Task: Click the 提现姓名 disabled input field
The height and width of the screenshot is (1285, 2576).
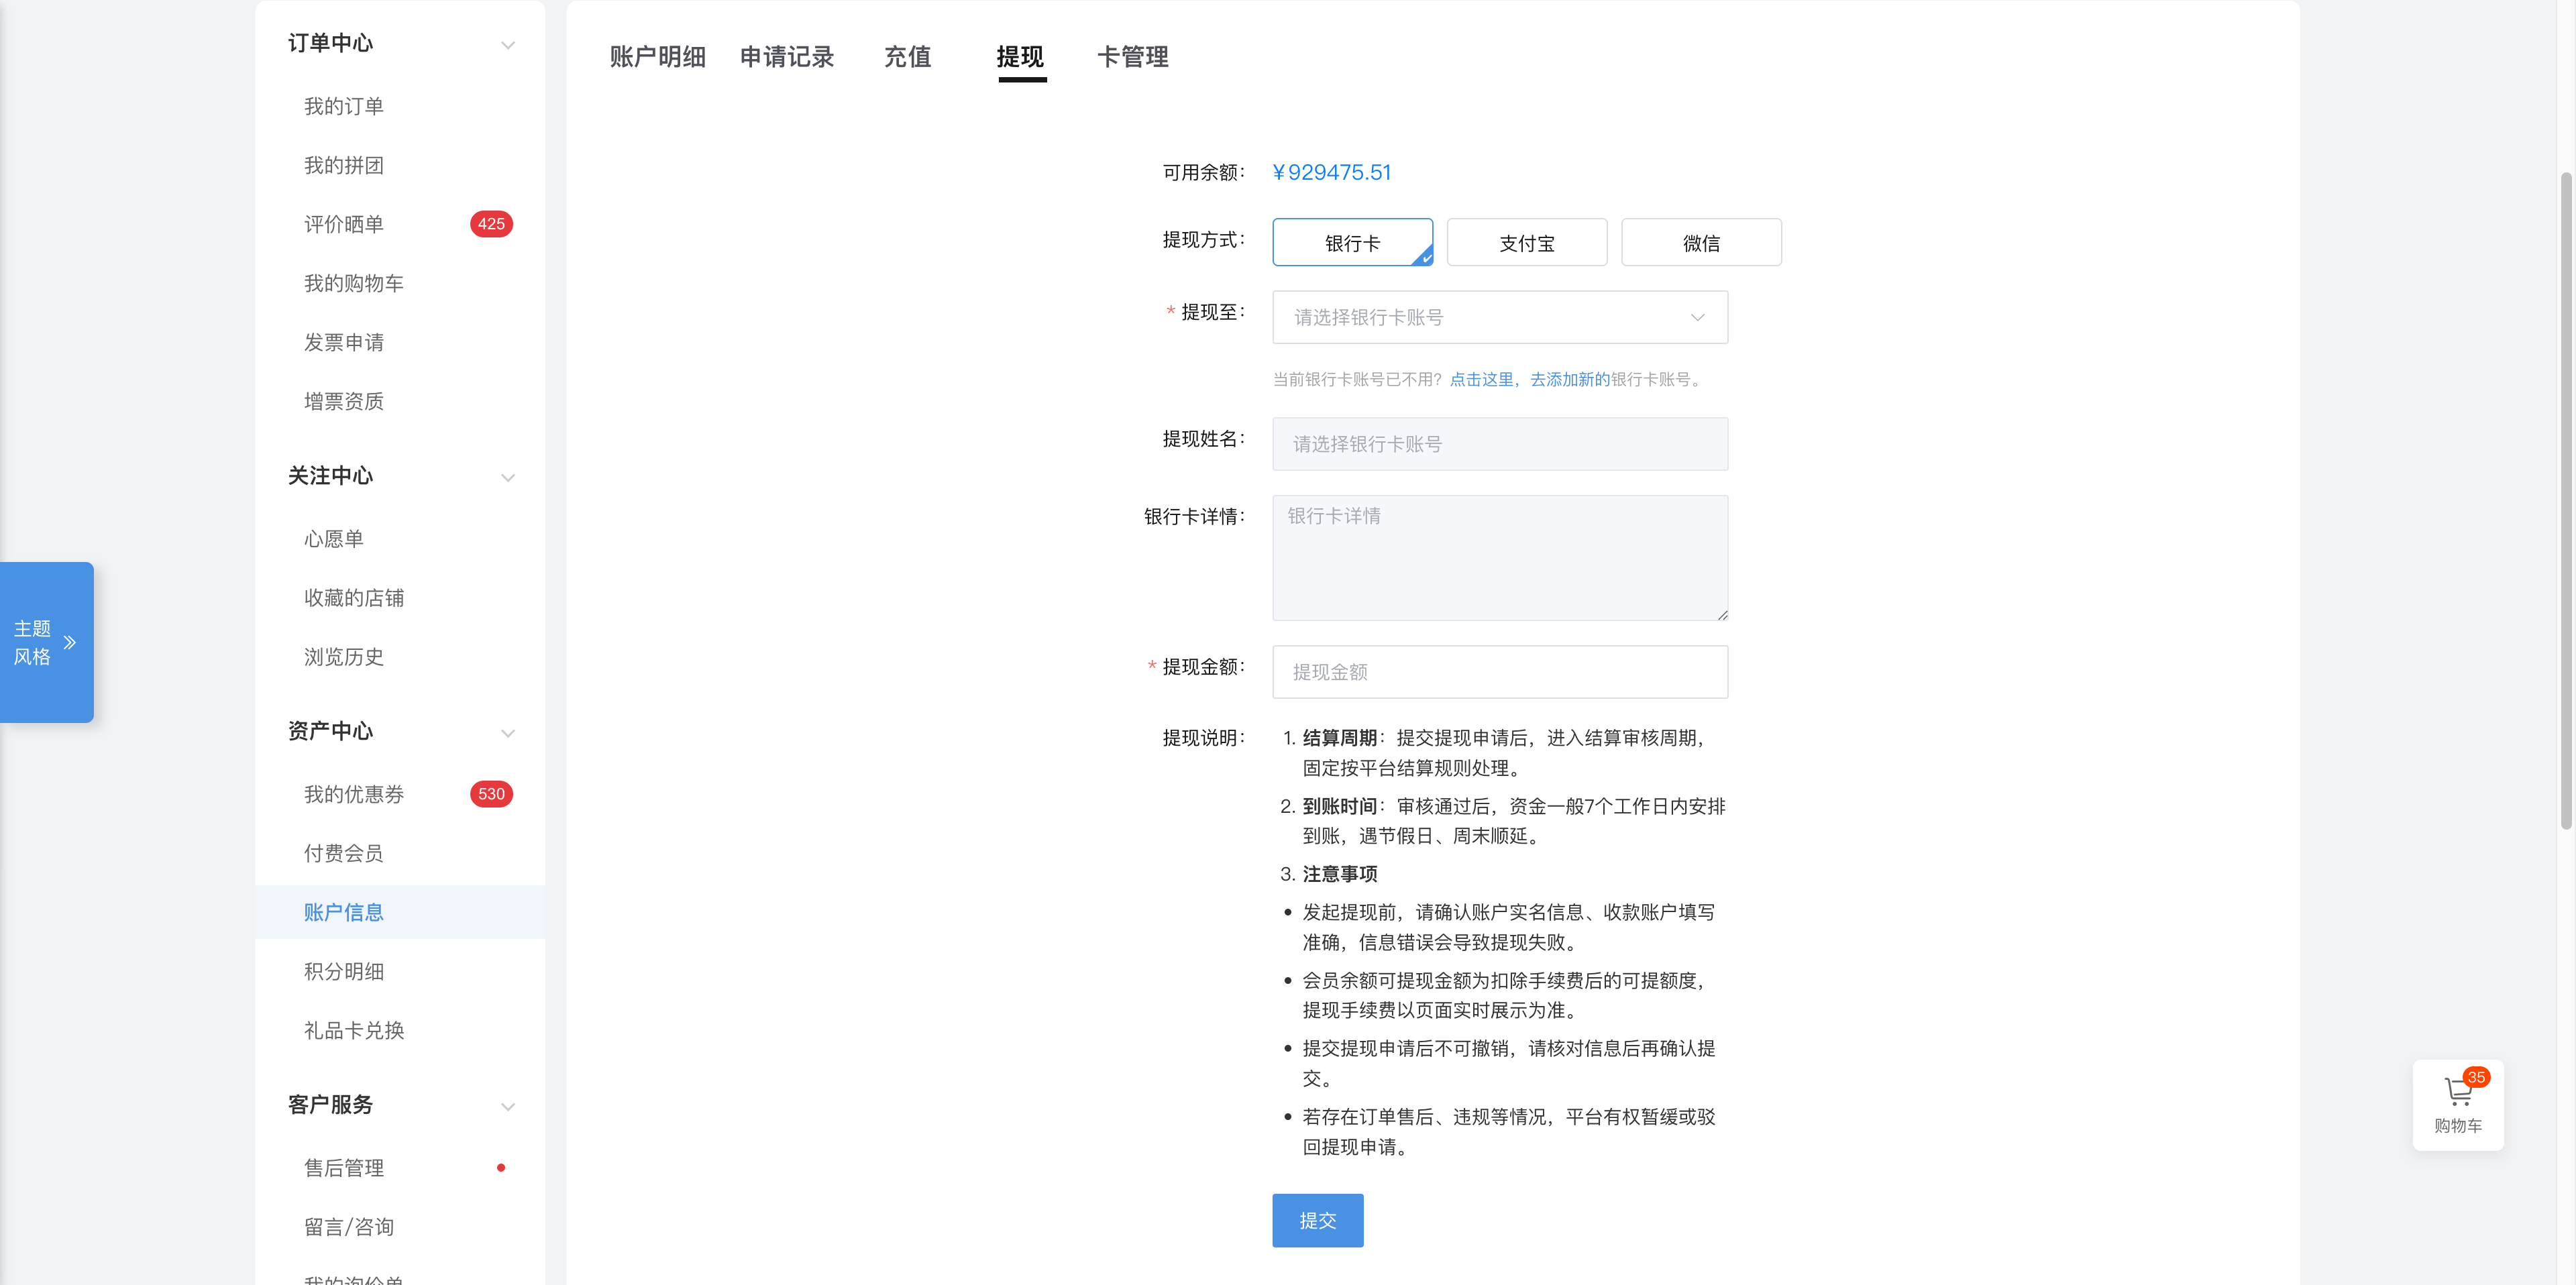Action: pyautogui.click(x=1499, y=444)
